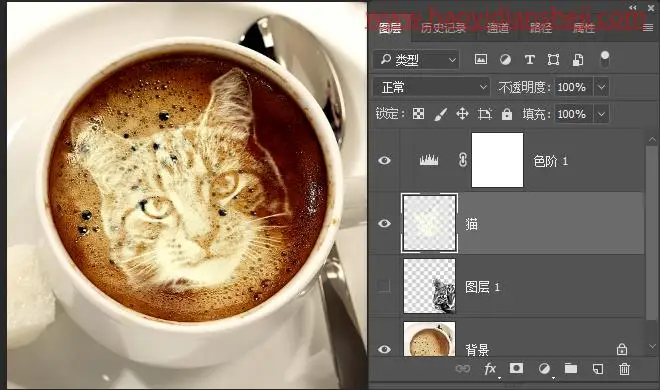Delete layer with trash icon
660x390 pixels.
(x=624, y=369)
